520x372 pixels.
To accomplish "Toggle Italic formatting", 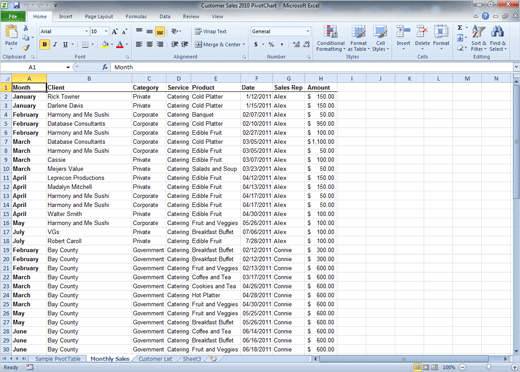I will [55, 44].
